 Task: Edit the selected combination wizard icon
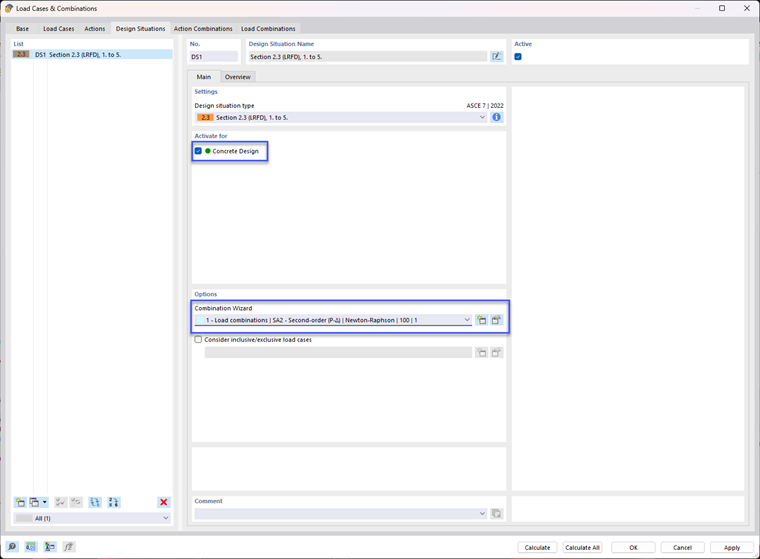(496, 320)
